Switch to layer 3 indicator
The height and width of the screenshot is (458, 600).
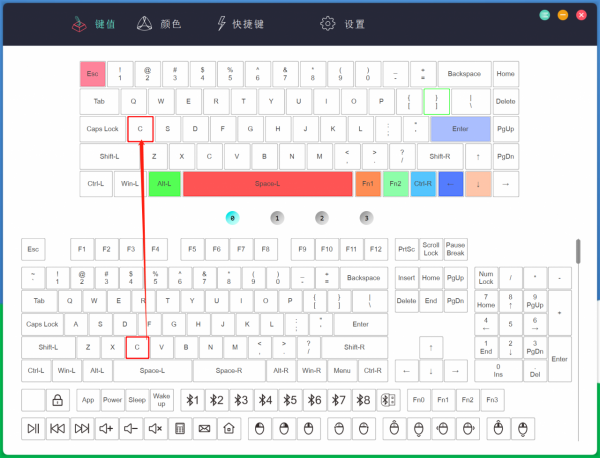point(366,217)
